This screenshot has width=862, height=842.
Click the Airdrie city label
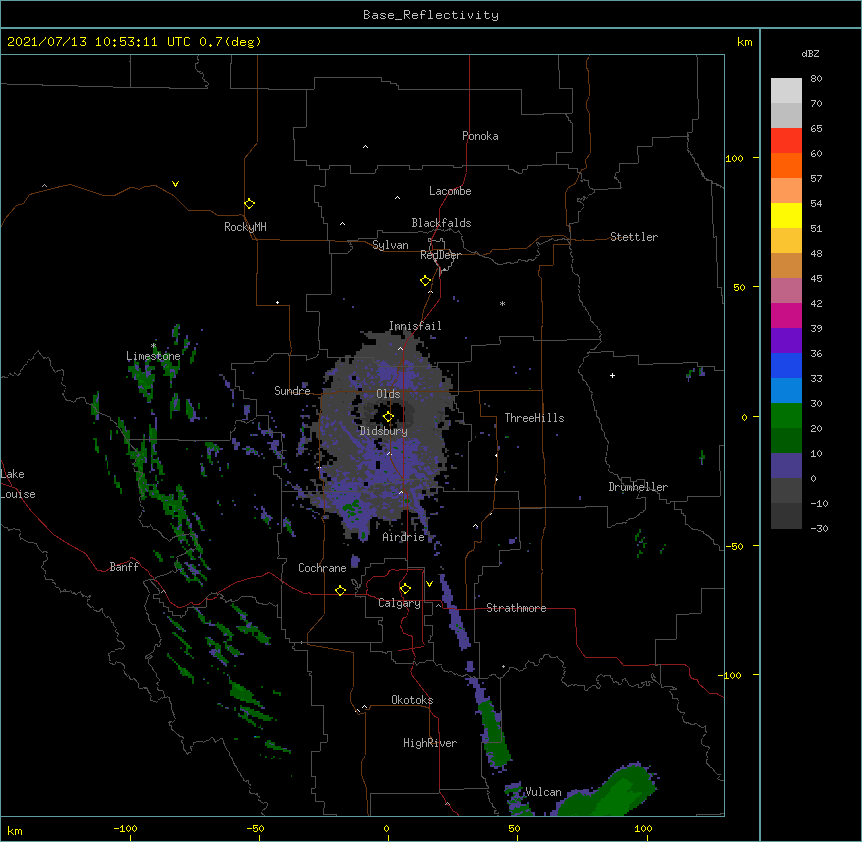[x=403, y=537]
